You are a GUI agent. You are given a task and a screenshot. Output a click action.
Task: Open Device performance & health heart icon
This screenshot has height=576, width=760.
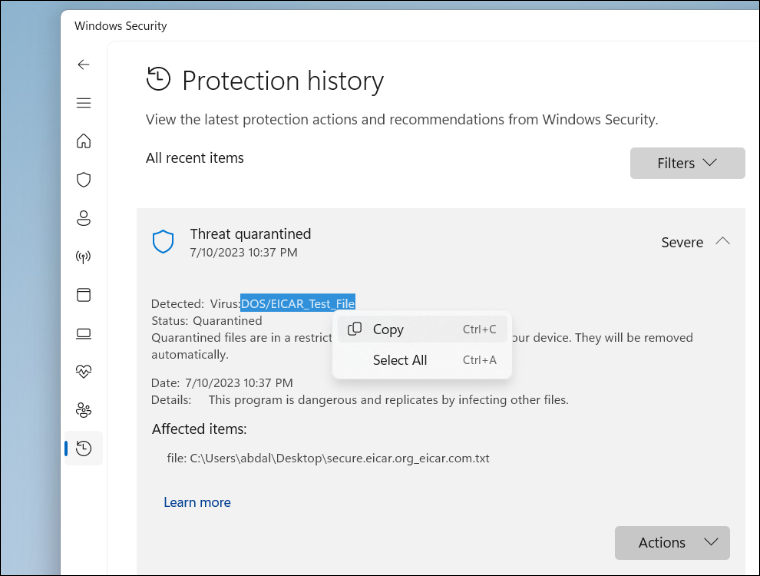pyautogui.click(x=84, y=372)
